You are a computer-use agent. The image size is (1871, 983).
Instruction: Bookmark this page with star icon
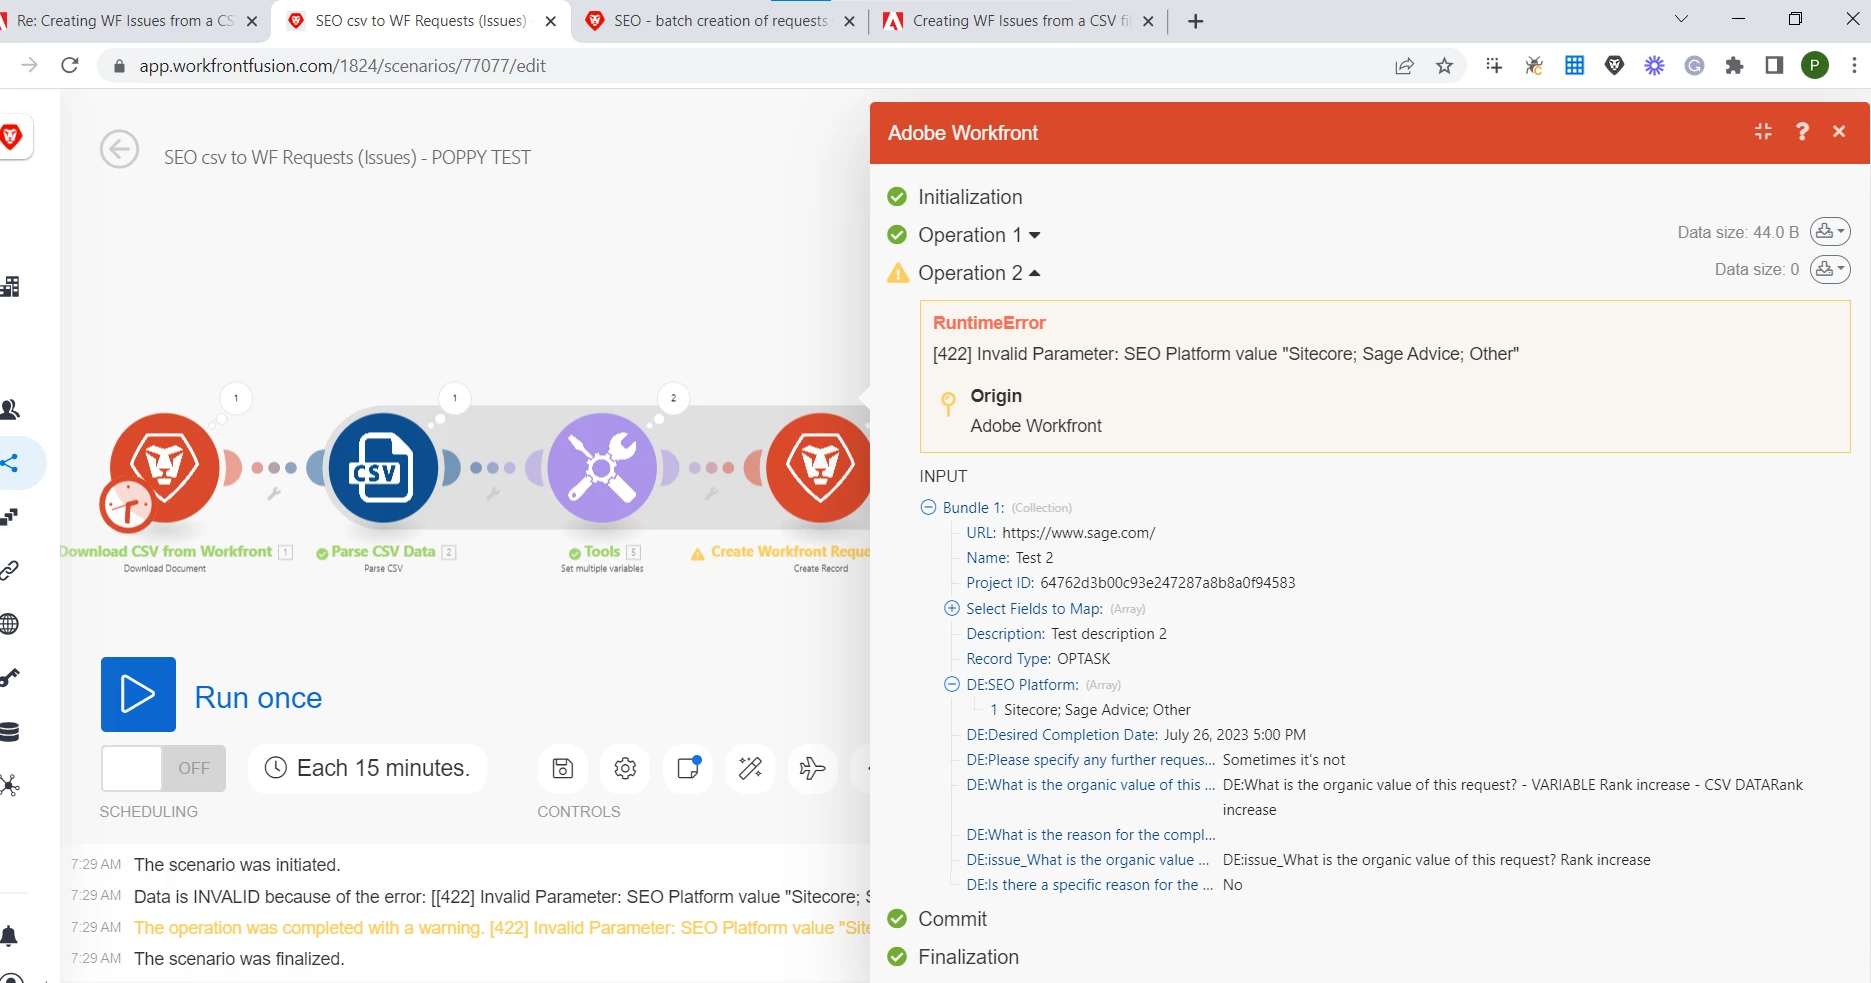click(x=1444, y=66)
